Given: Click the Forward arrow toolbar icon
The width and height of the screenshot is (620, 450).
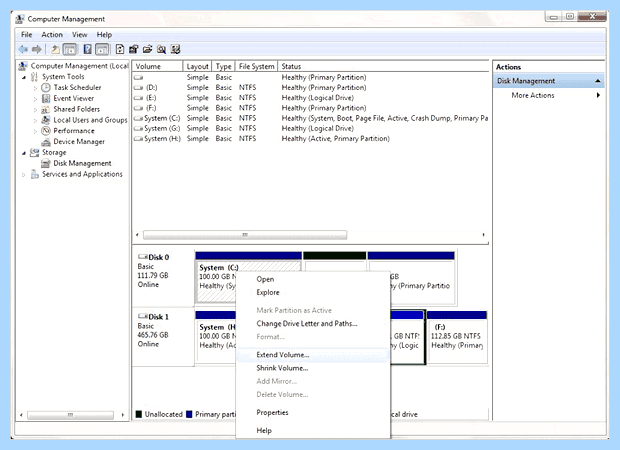Looking at the screenshot, I should [37, 49].
